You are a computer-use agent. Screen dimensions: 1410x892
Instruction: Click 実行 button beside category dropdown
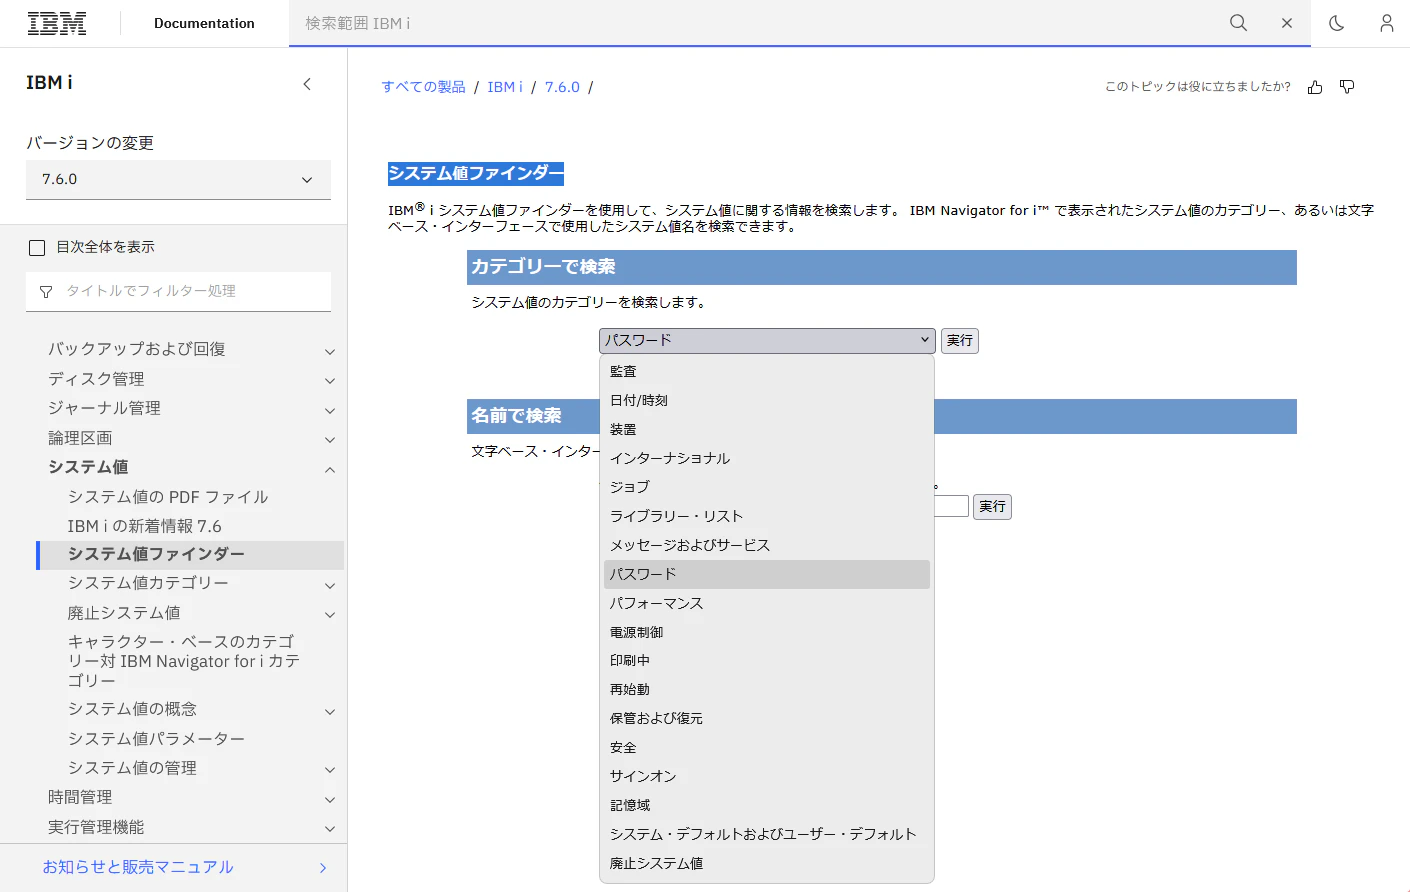(960, 341)
